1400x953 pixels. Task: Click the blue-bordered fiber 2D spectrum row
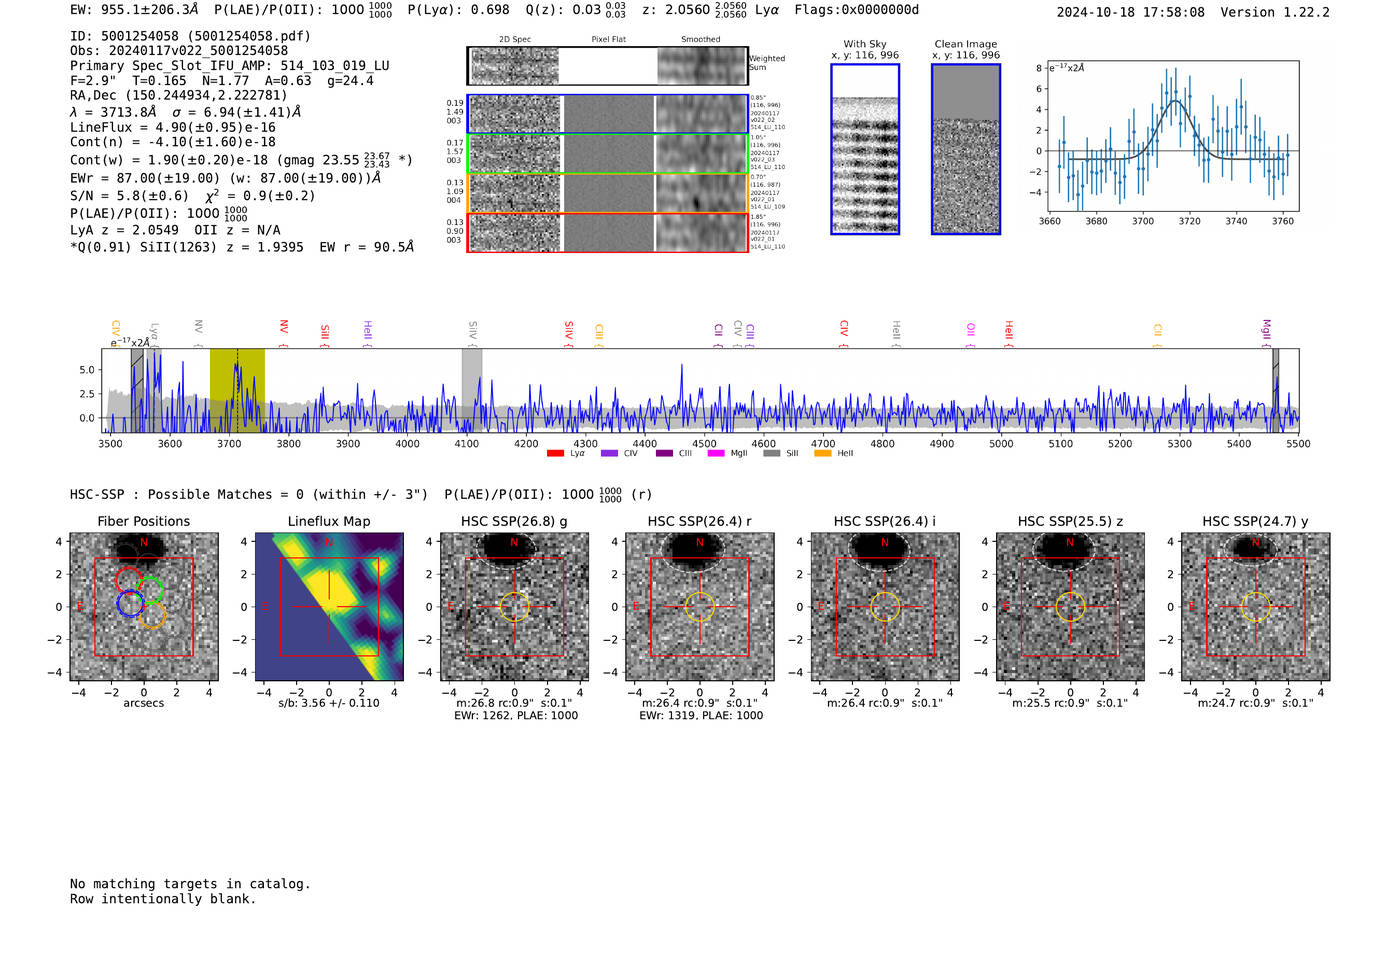coord(607,114)
